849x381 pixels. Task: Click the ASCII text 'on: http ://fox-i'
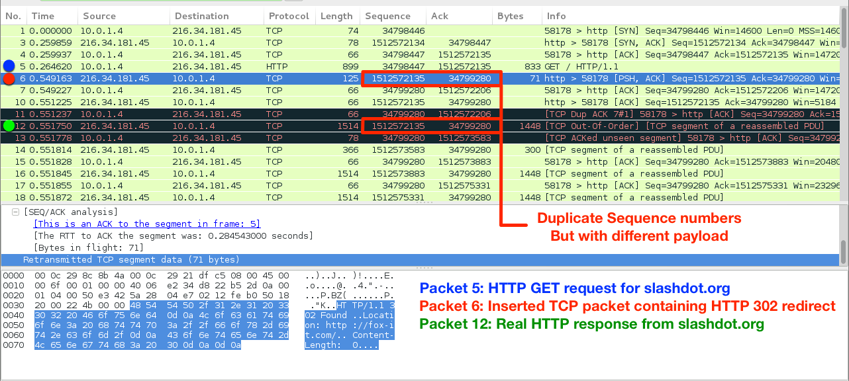click(350, 324)
